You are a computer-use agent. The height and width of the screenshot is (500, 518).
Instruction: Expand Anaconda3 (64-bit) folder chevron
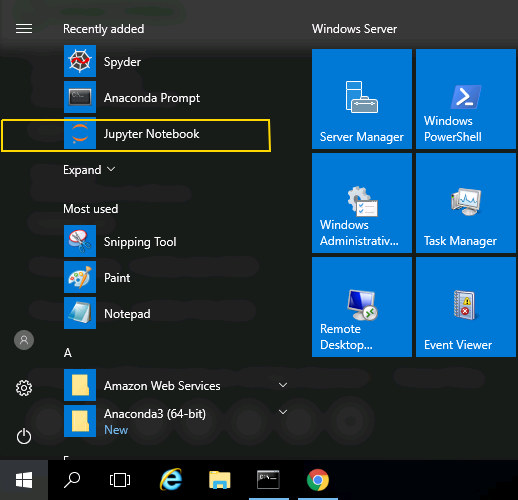283,412
